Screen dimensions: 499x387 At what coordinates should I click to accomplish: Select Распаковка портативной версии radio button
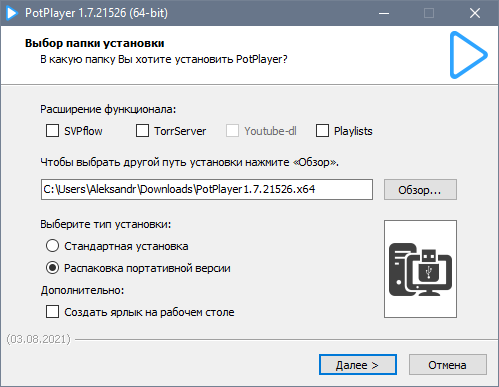coord(52,268)
